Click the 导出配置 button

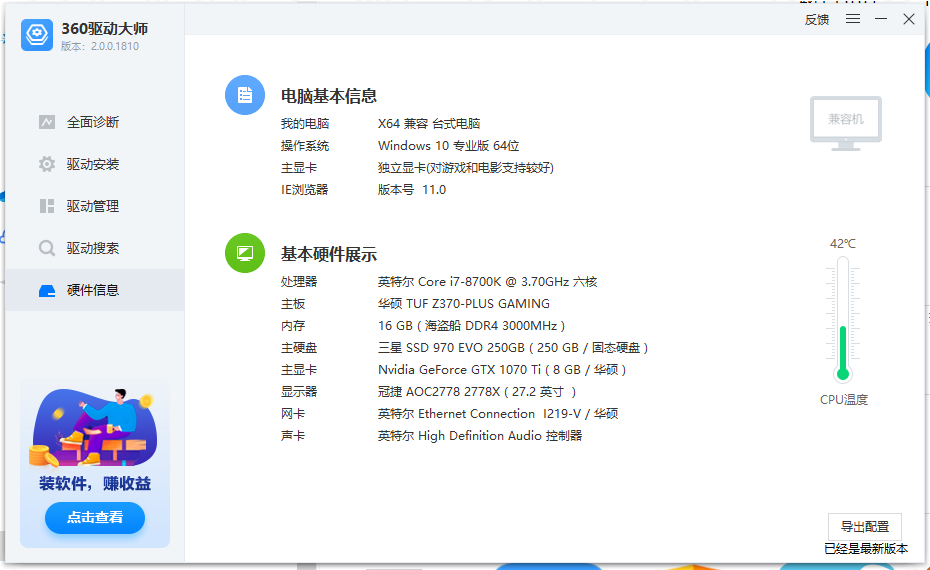[865, 527]
